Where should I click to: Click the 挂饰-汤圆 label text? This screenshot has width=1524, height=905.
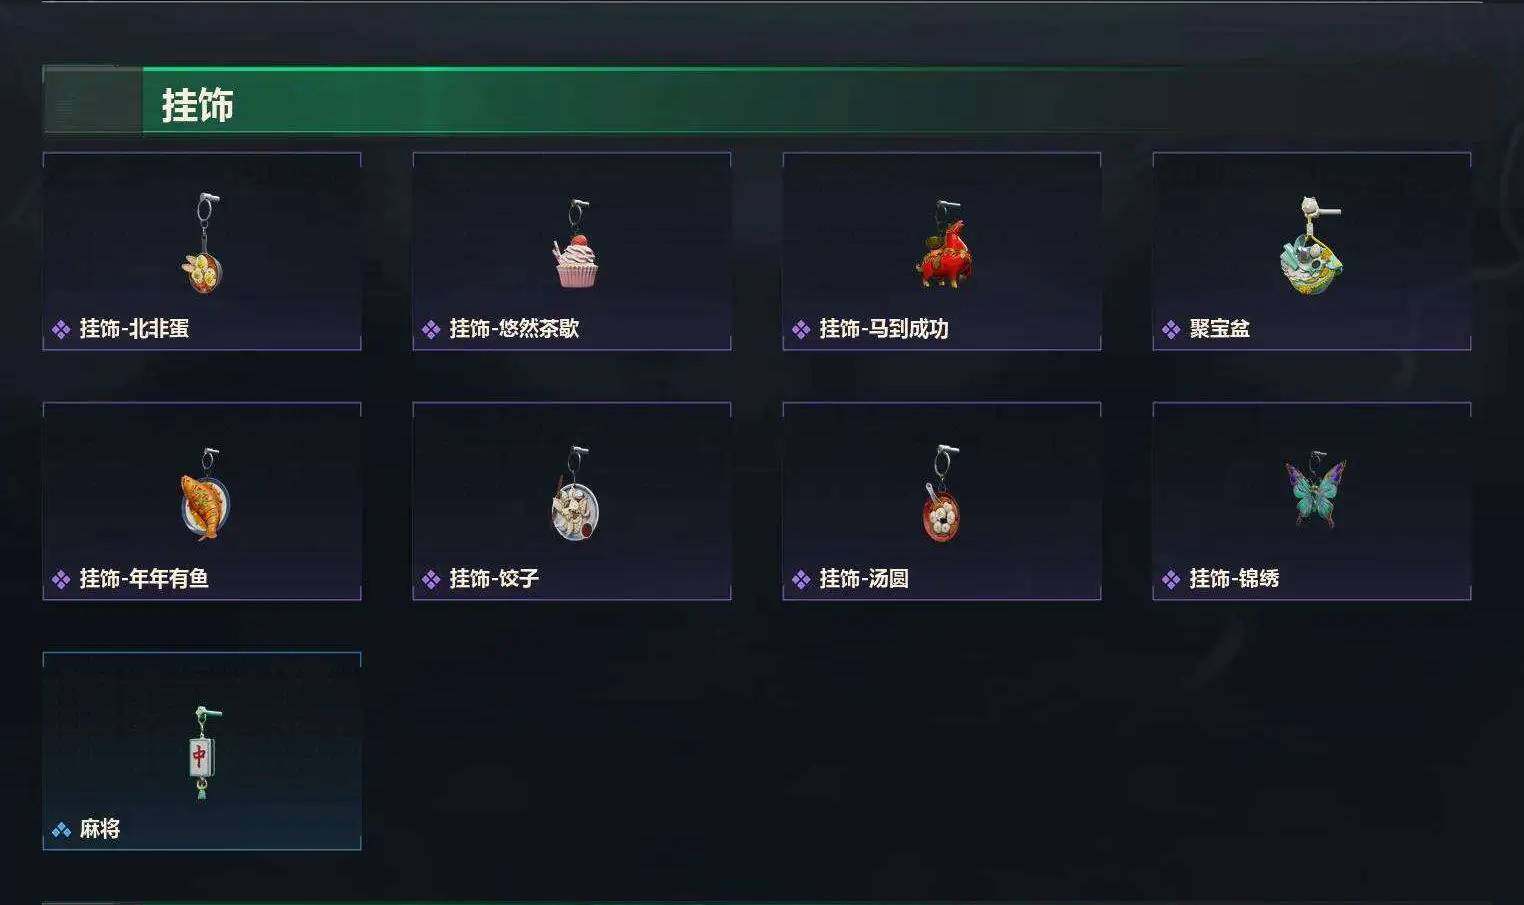point(864,578)
